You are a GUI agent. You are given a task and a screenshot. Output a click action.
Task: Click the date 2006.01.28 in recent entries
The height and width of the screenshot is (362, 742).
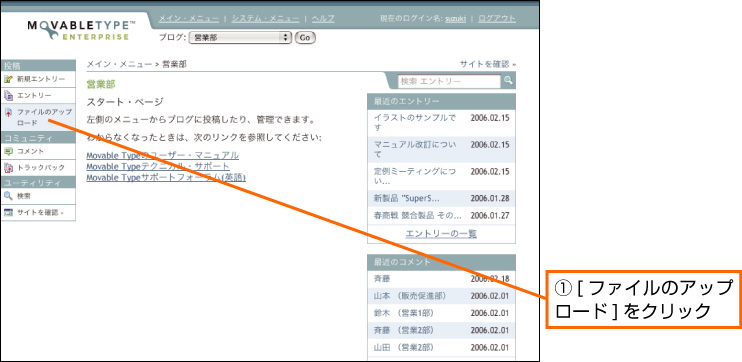[490, 198]
